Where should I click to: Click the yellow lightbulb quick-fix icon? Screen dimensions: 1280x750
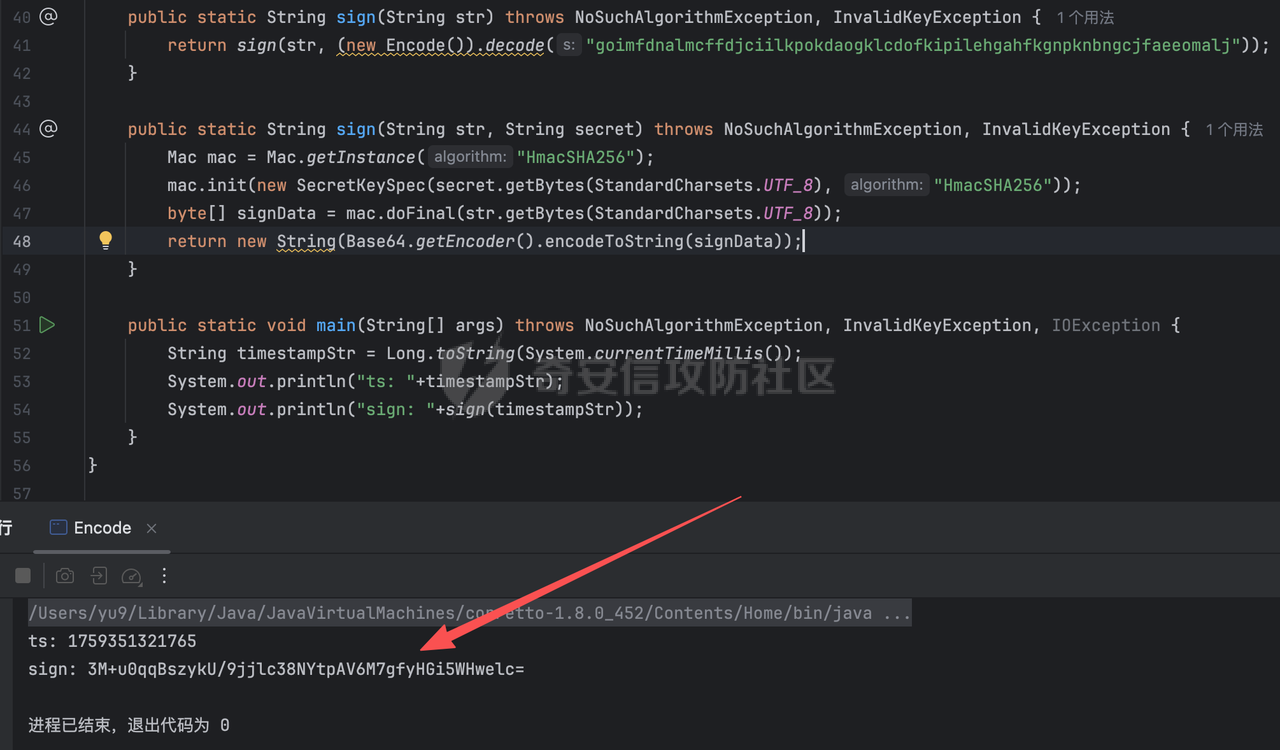pyautogui.click(x=106, y=240)
